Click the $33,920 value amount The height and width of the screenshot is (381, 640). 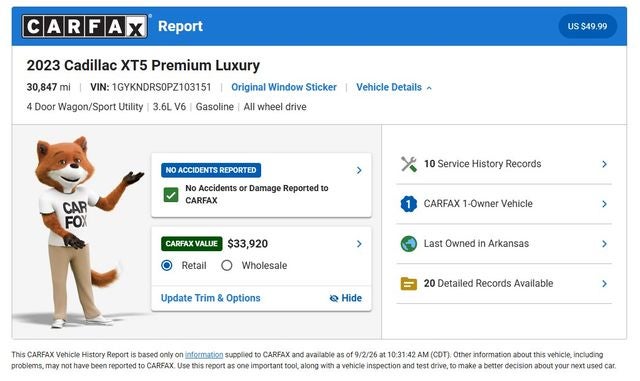(247, 244)
